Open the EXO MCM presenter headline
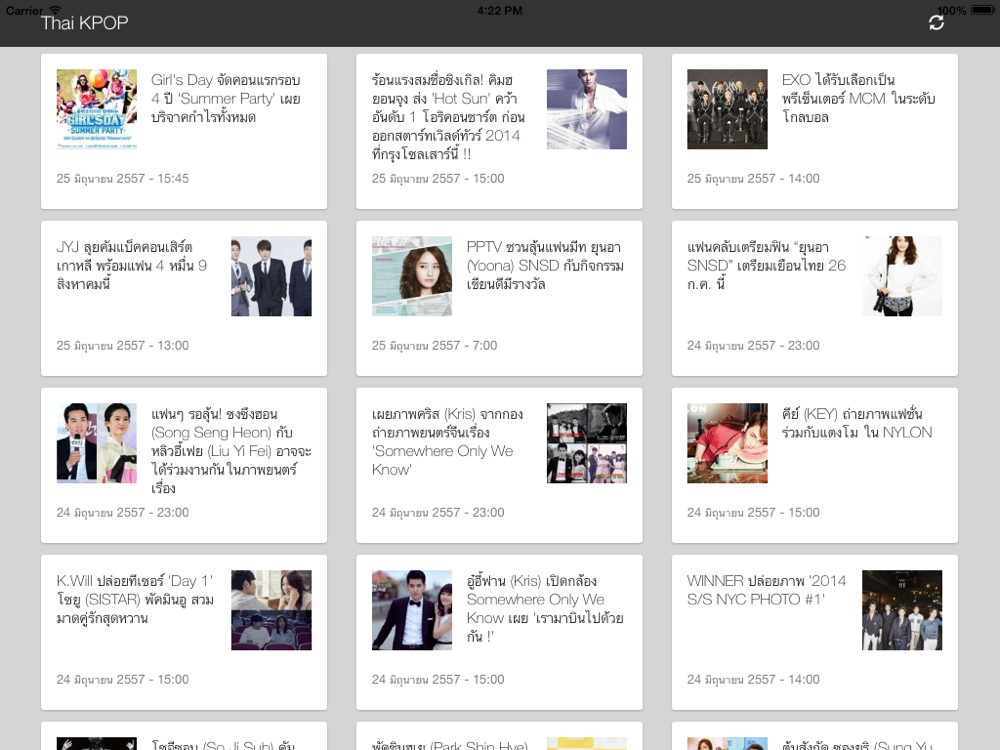This screenshot has height=750, width=1000. pyautogui.click(x=858, y=98)
